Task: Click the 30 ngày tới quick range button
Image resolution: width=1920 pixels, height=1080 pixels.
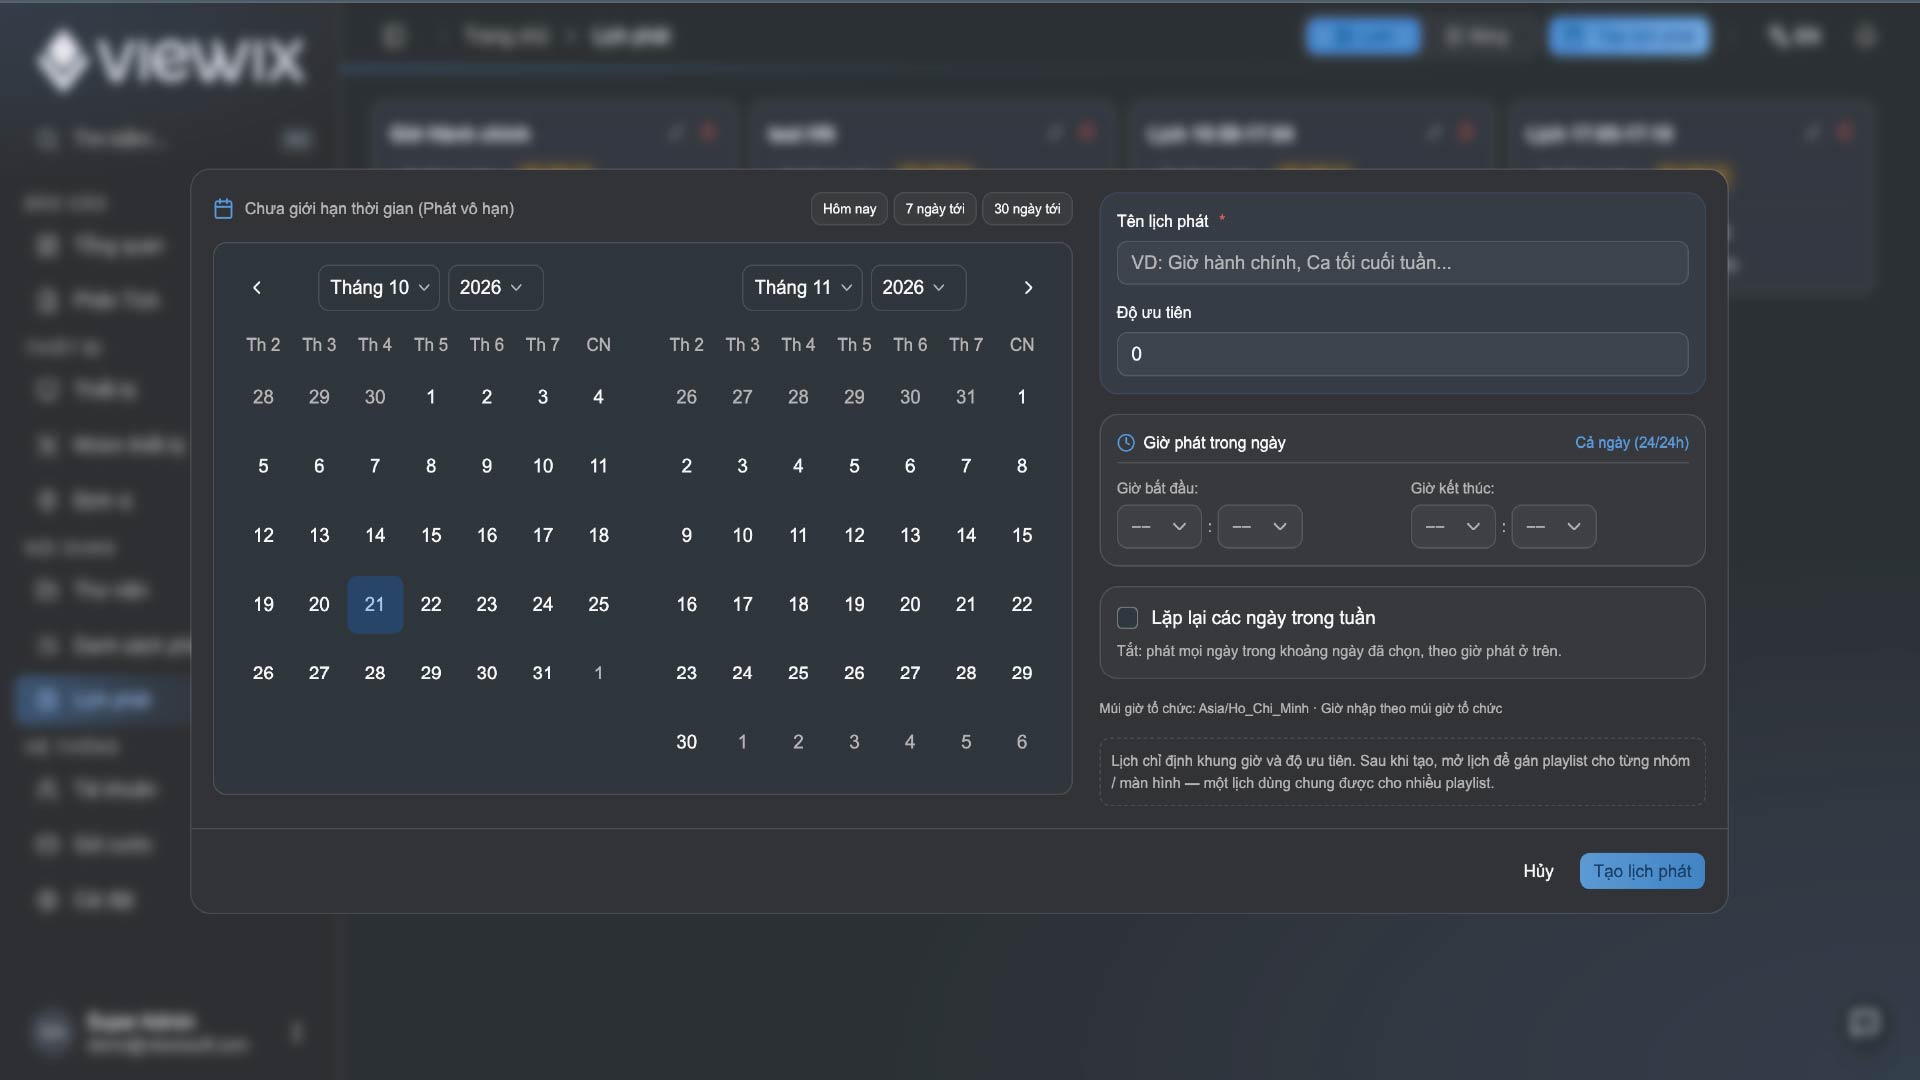Action: [x=1027, y=209]
